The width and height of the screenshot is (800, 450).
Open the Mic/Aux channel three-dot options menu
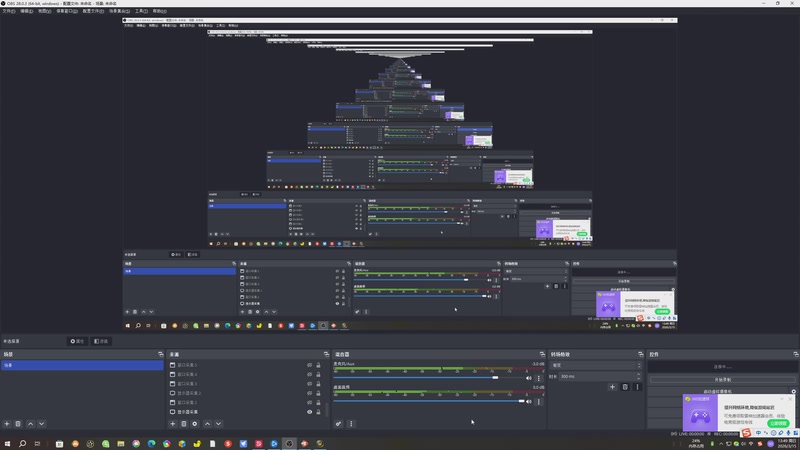(538, 378)
